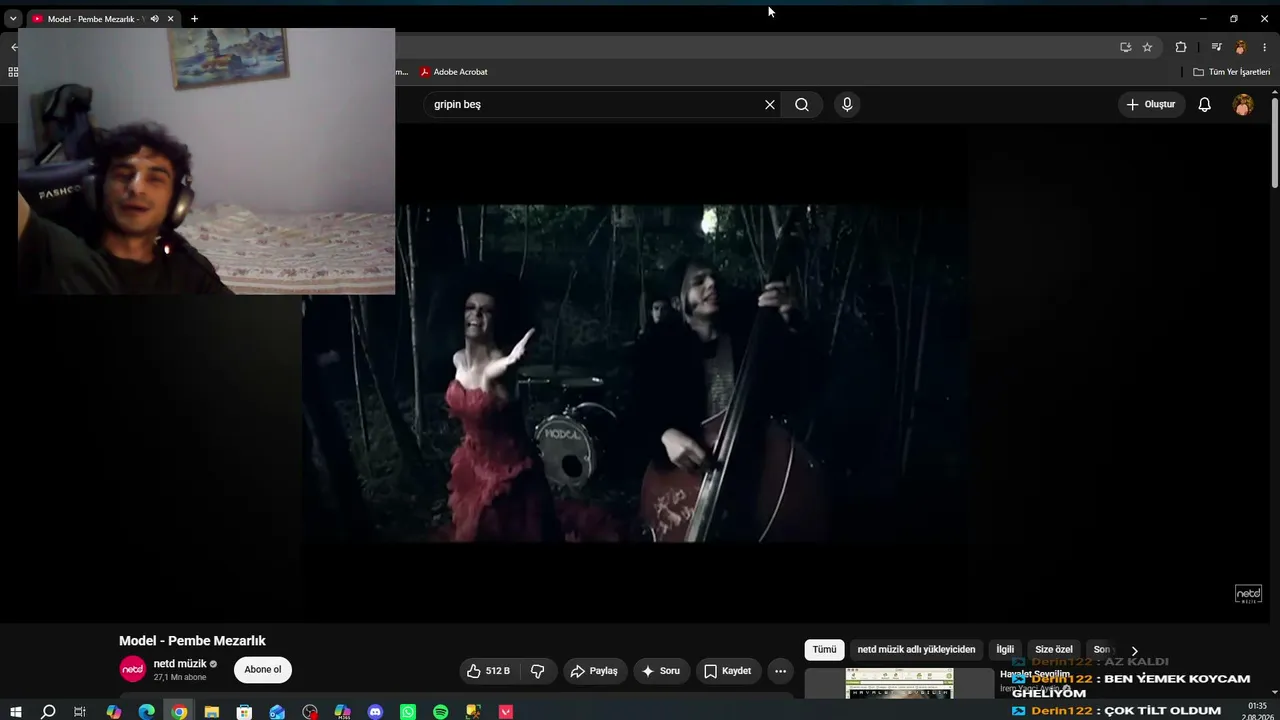Viewport: 1280px width, 720px height.
Task: Open File Explorer from the taskbar
Action: point(212,712)
